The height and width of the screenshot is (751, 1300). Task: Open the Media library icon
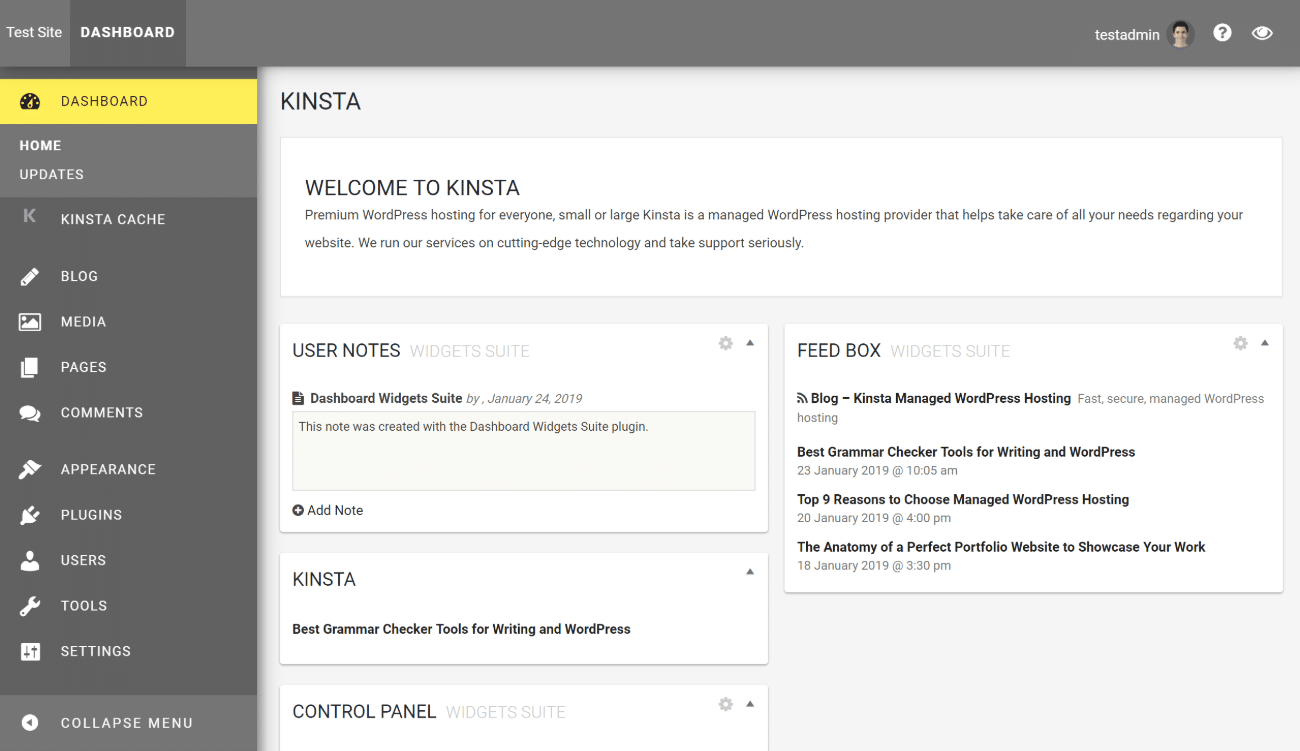29,321
